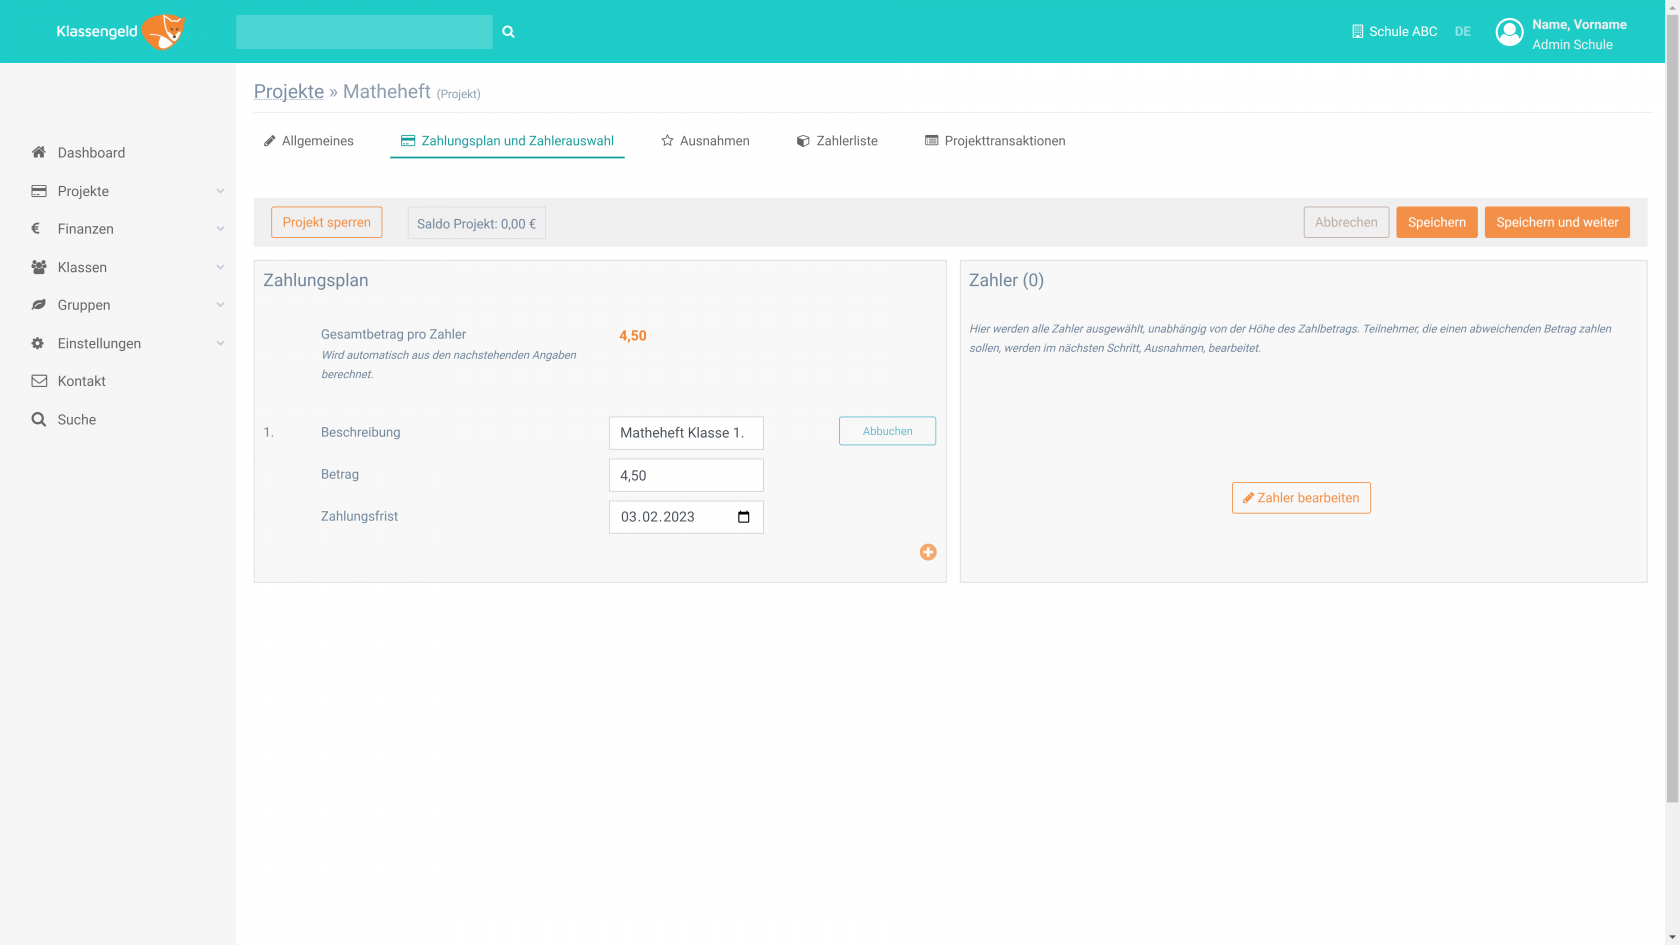Click the Klassengeld fox logo
This screenshot has height=945, width=1680.
pyautogui.click(x=121, y=32)
